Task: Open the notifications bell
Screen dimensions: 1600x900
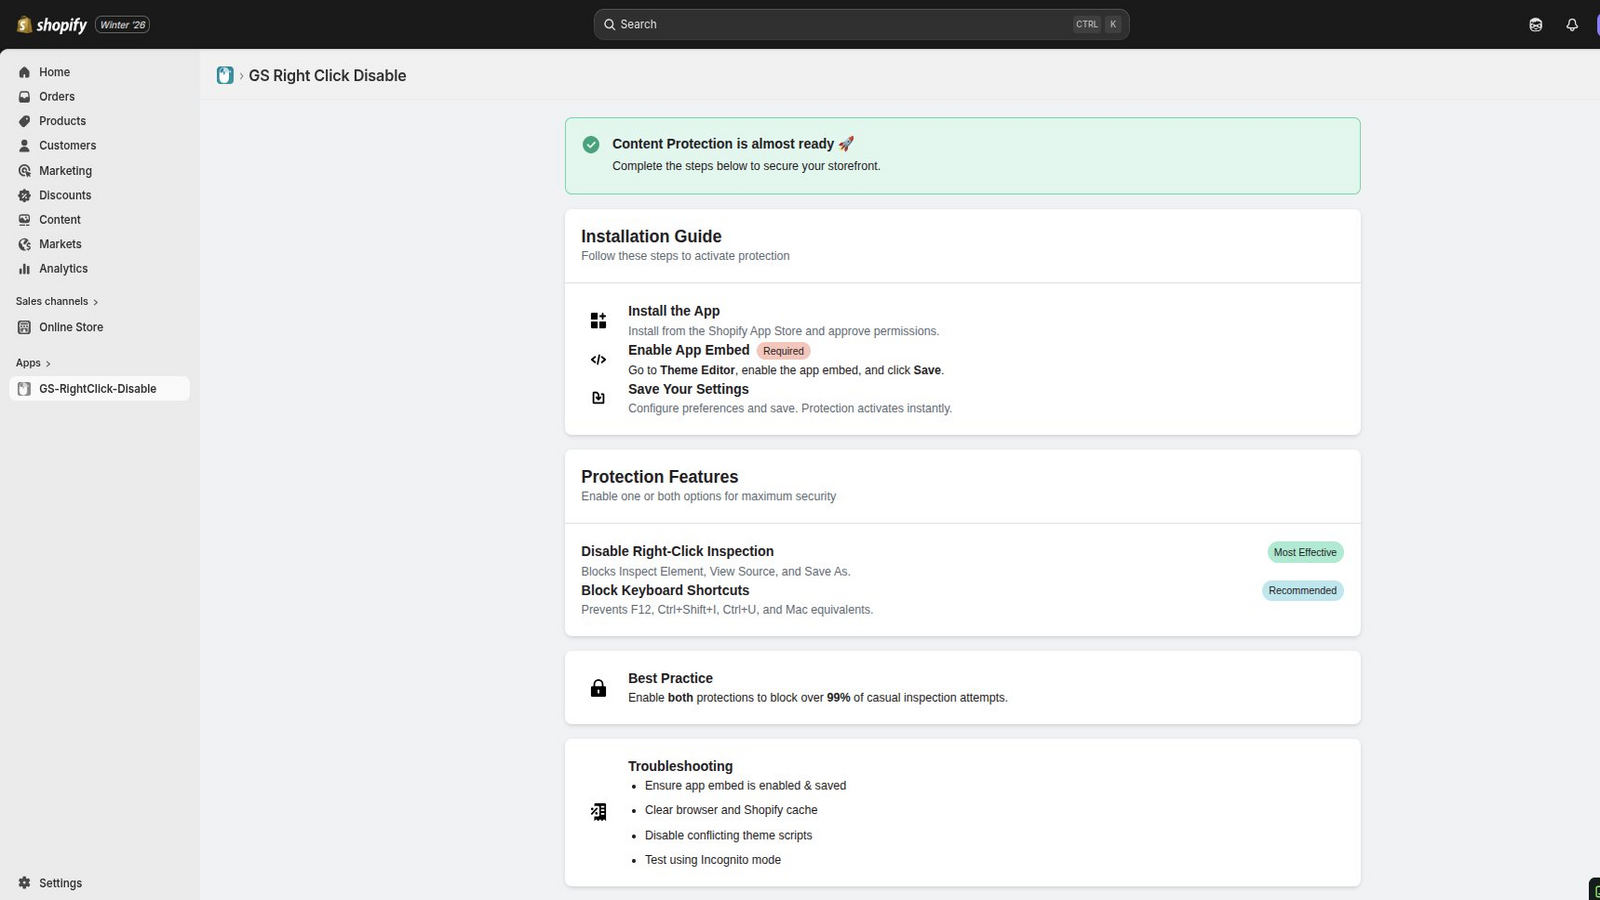Action: tap(1572, 25)
